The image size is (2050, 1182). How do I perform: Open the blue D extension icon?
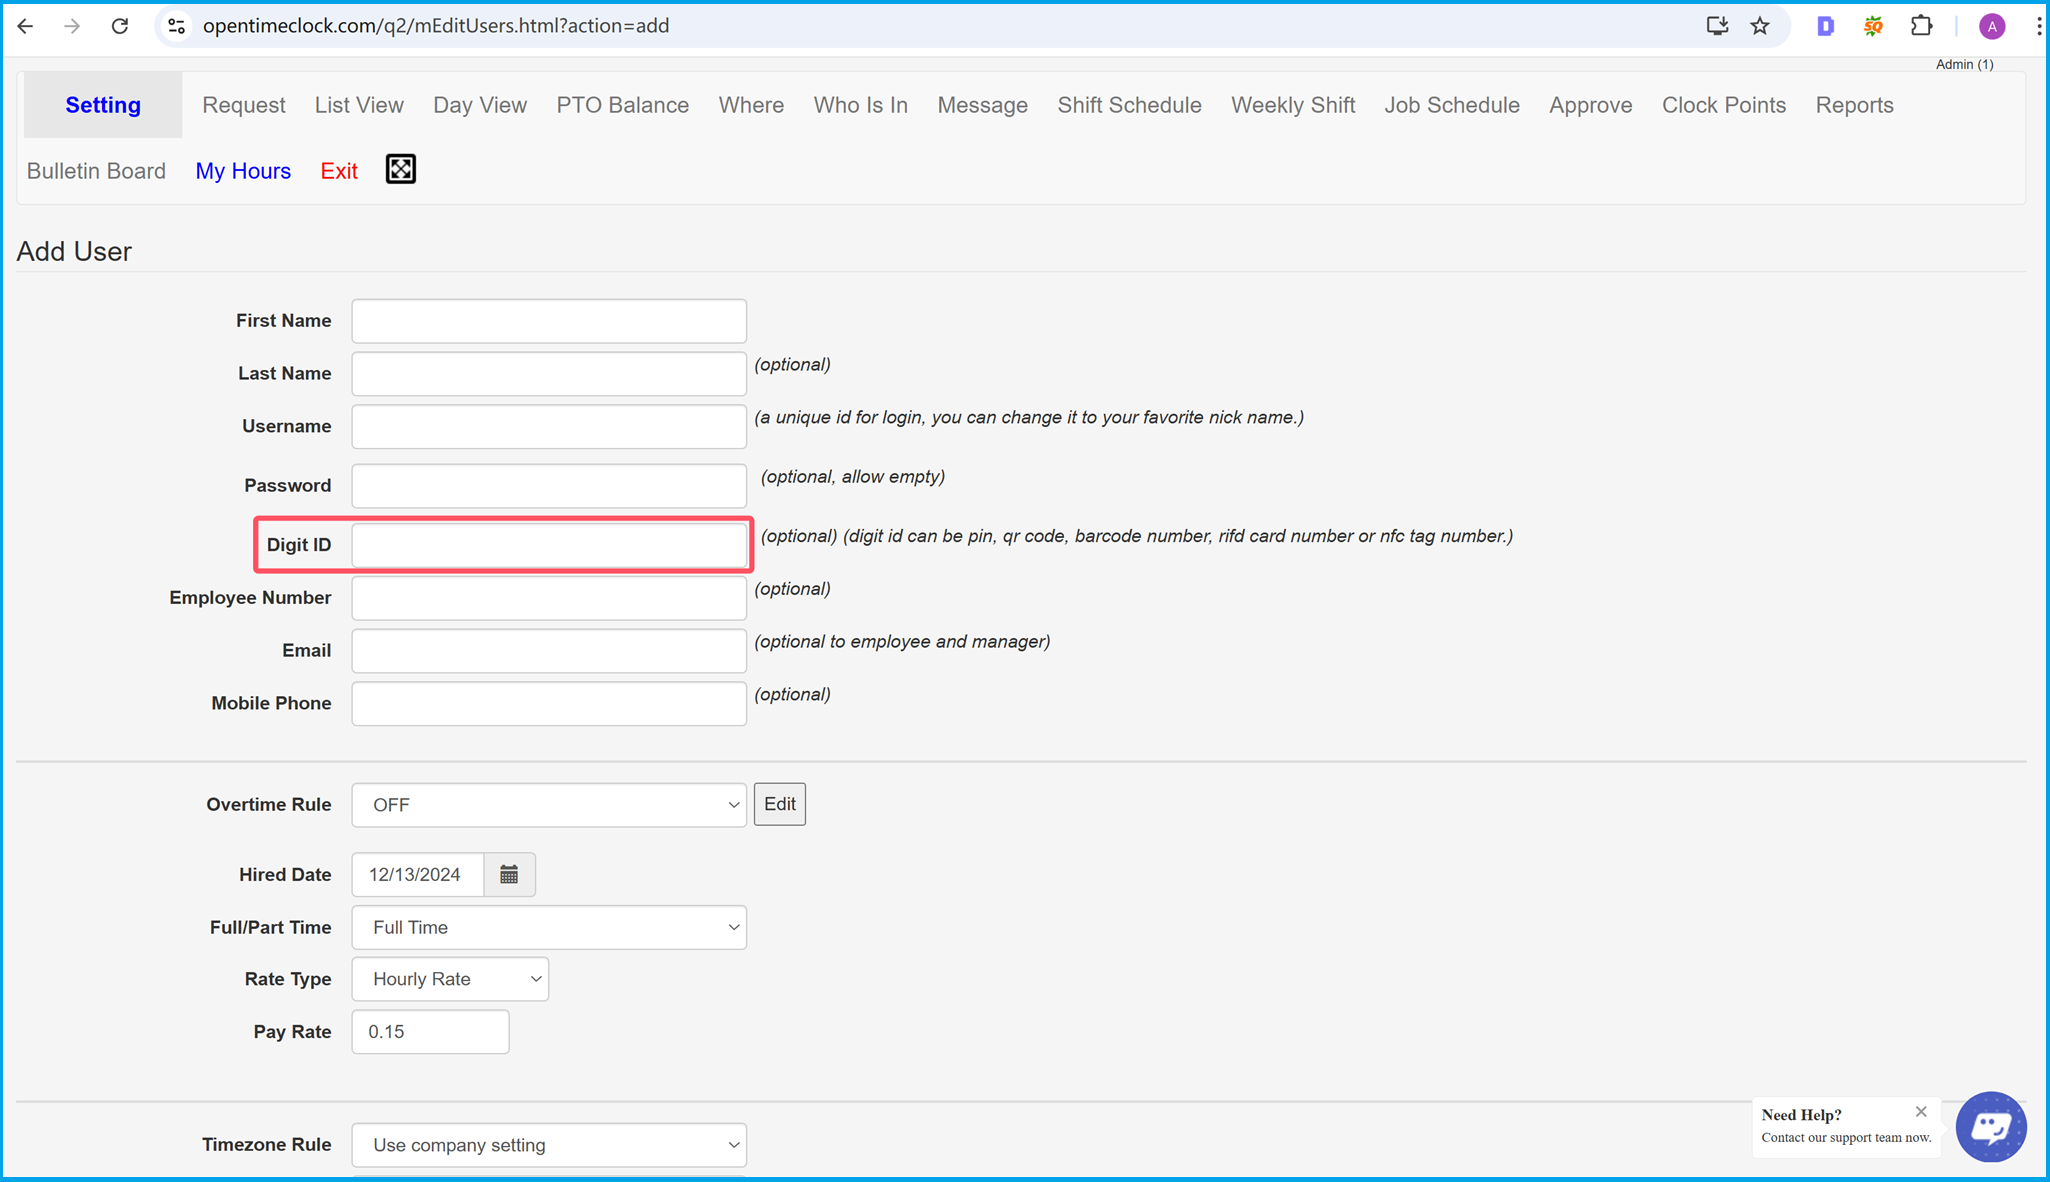1825,26
